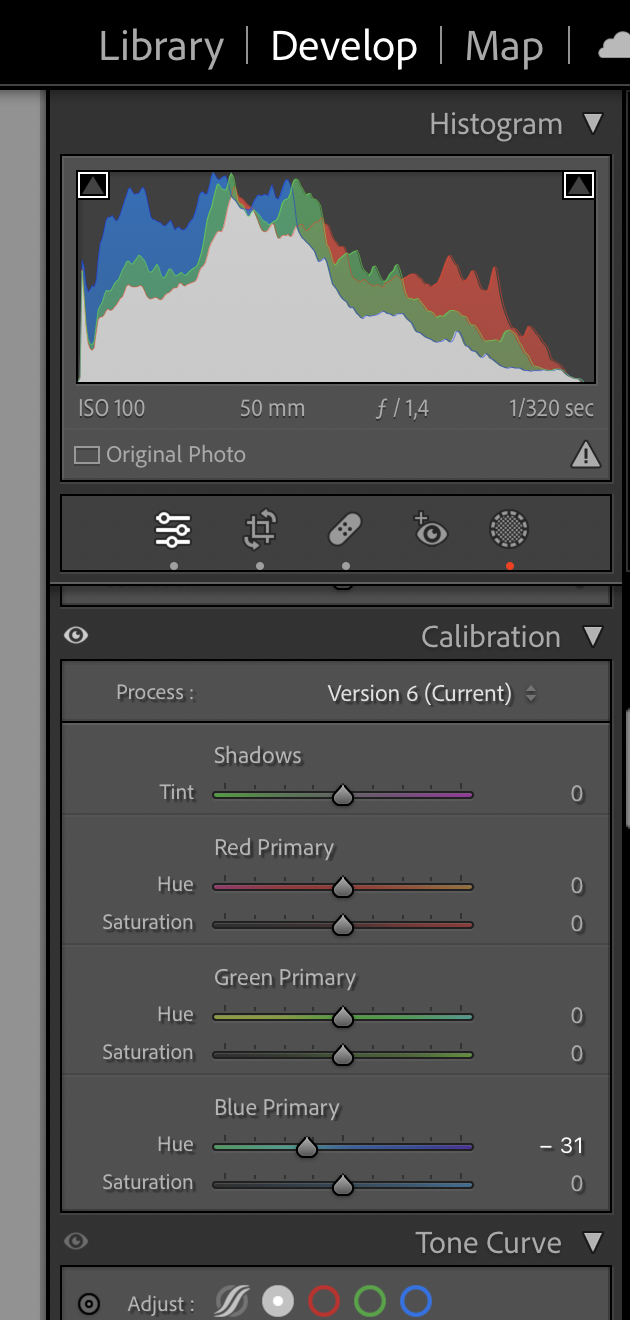Image resolution: width=630 pixels, height=1320 pixels.
Task: Click the Blue Primary Hue slider handle
Action: (307, 1147)
